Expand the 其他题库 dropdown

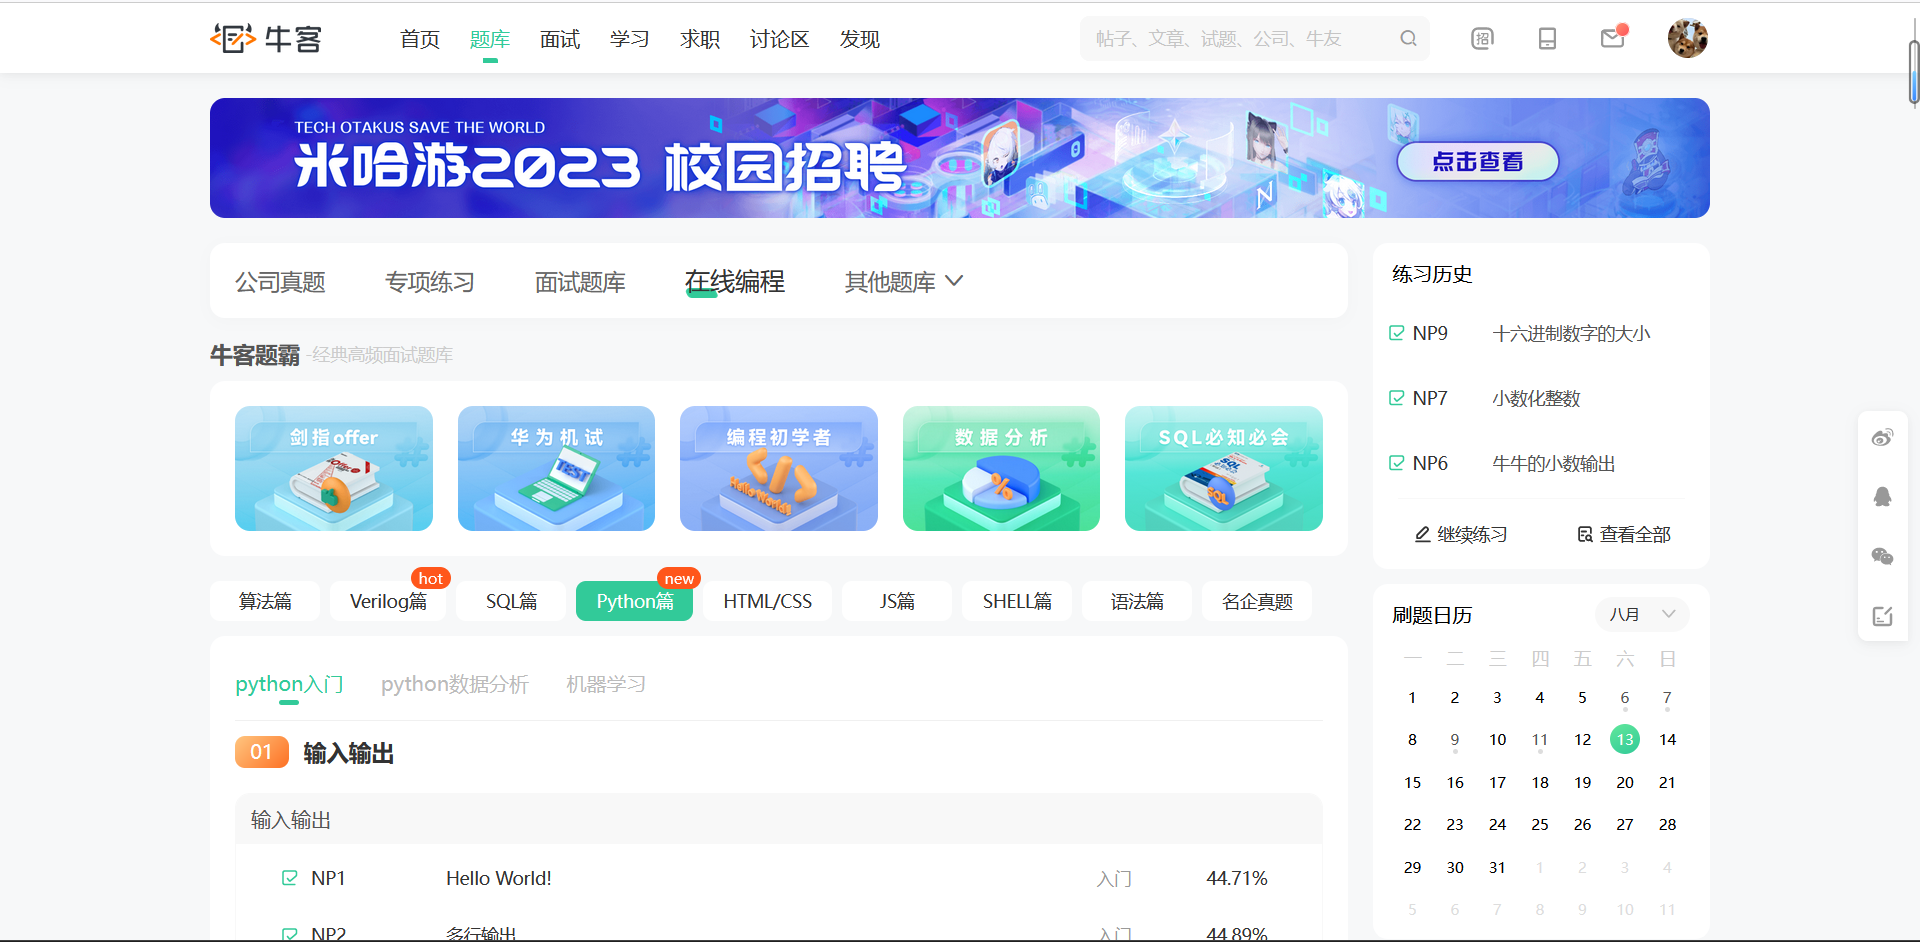point(904,282)
